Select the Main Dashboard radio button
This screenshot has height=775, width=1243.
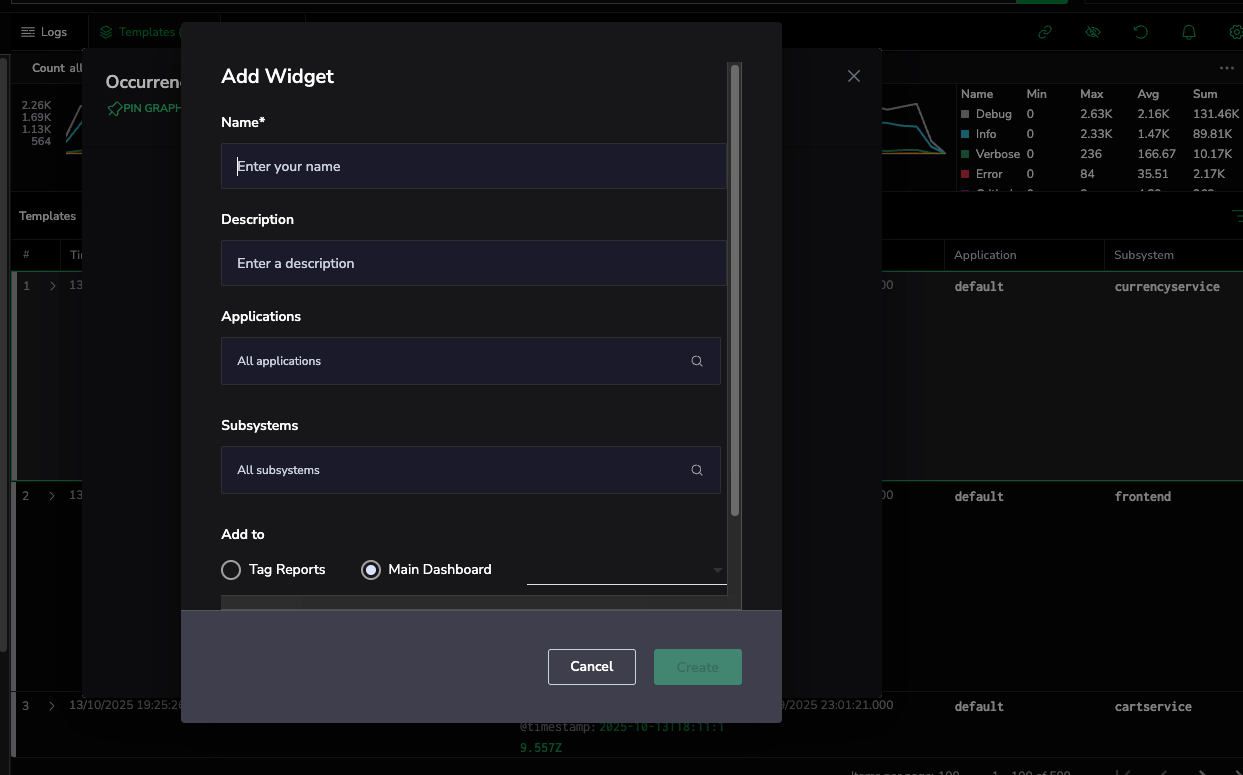[371, 570]
